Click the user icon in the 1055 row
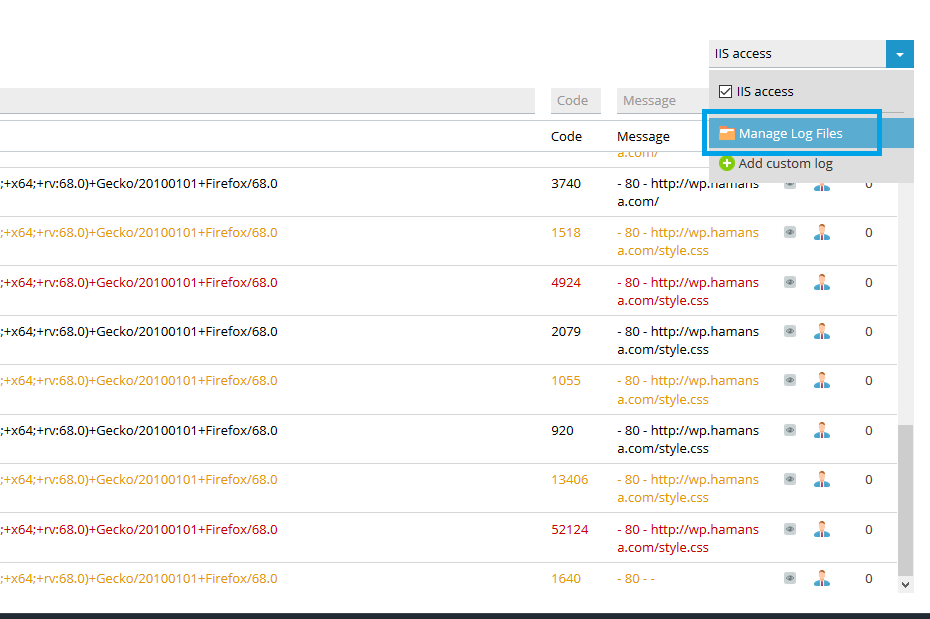 pyautogui.click(x=822, y=381)
